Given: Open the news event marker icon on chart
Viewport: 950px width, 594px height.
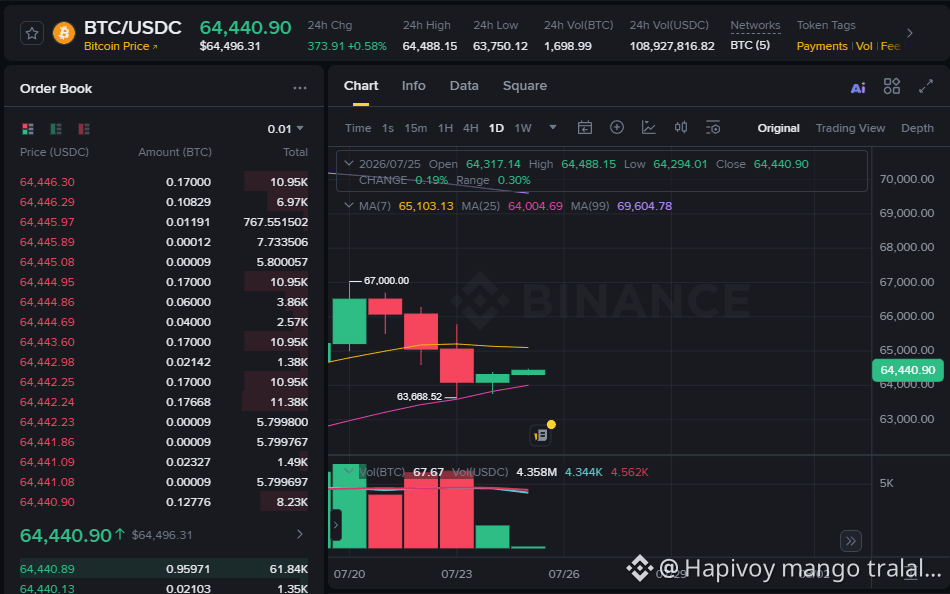Looking at the screenshot, I should click(x=540, y=435).
